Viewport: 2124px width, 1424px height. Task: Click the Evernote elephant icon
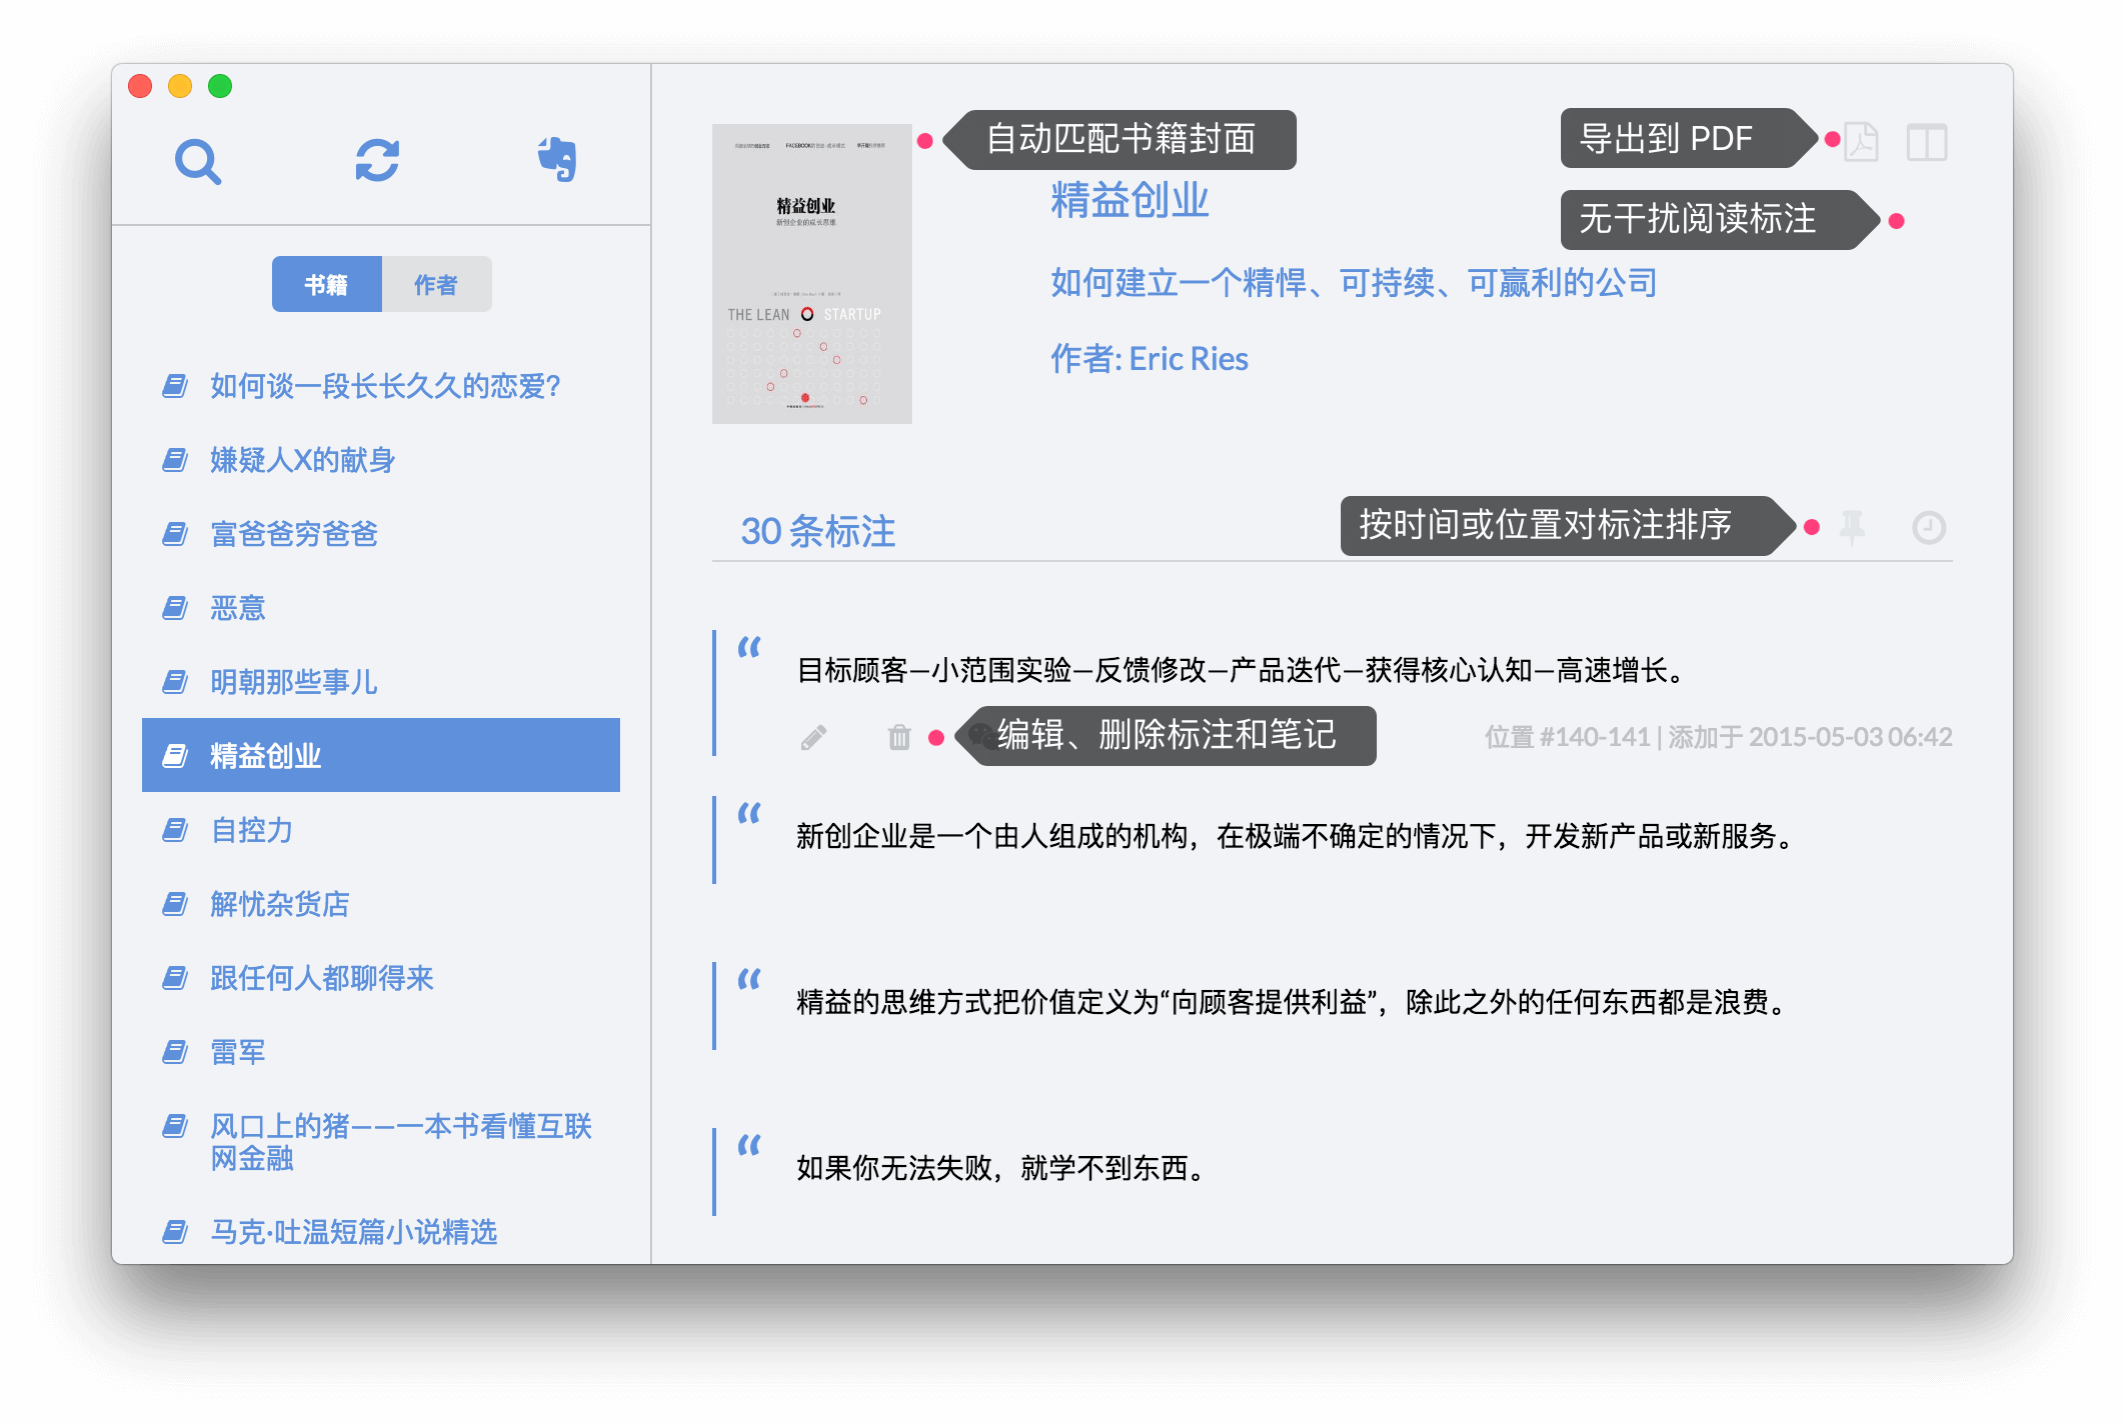[557, 159]
